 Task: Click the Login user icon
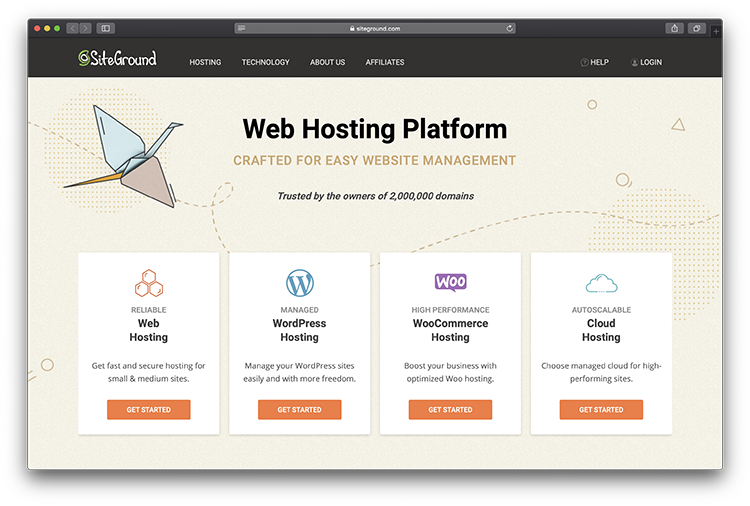point(634,62)
